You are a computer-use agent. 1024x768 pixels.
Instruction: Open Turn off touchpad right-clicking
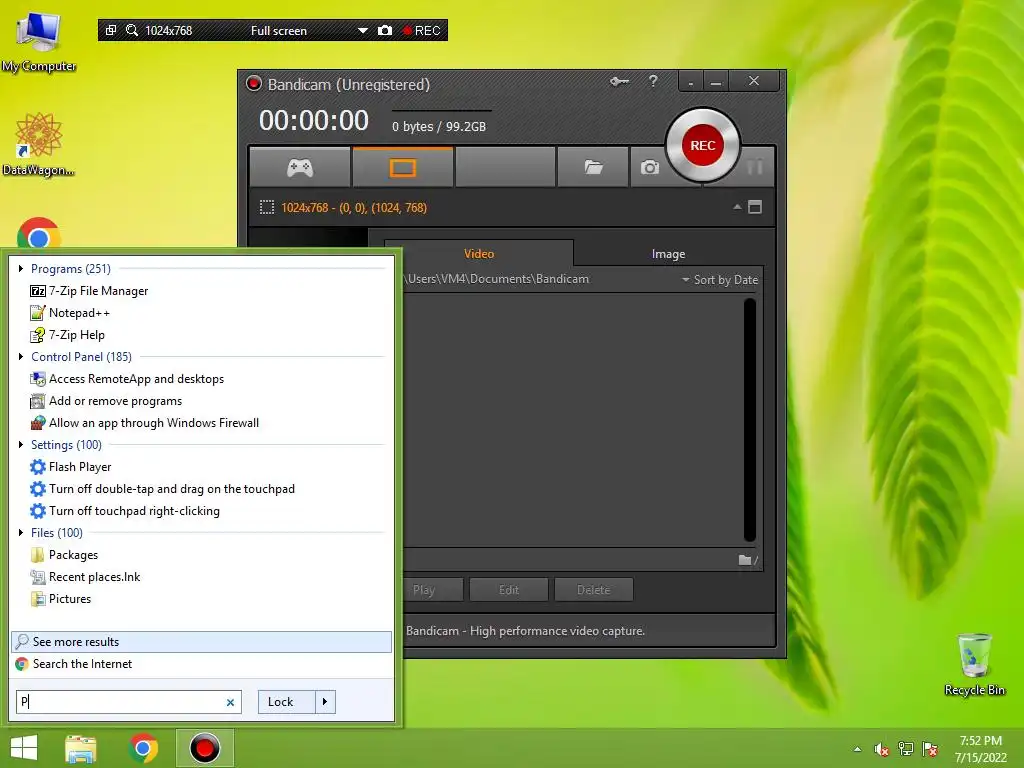(x=125, y=511)
